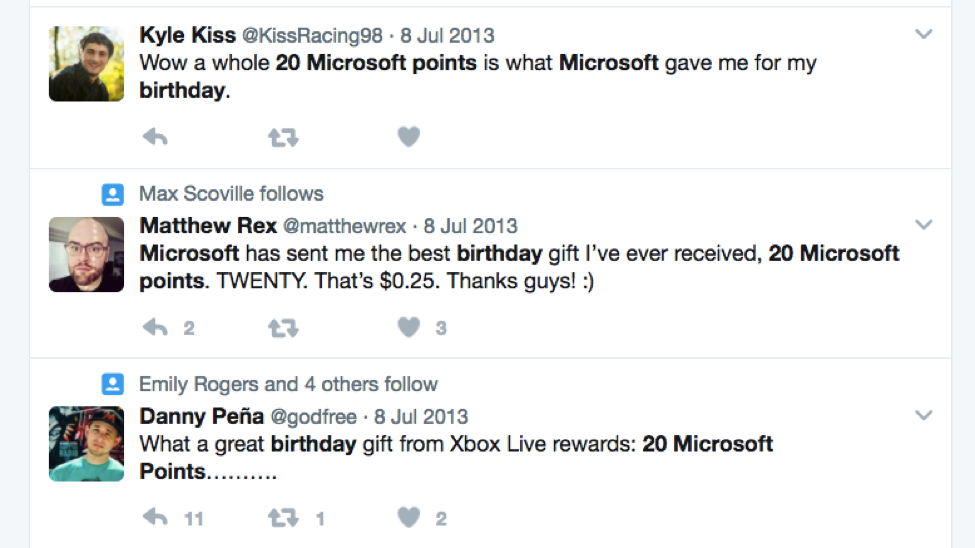Screen dimensions: 975x548
Task: Open the Max Scoville follows link
Action: point(231,193)
